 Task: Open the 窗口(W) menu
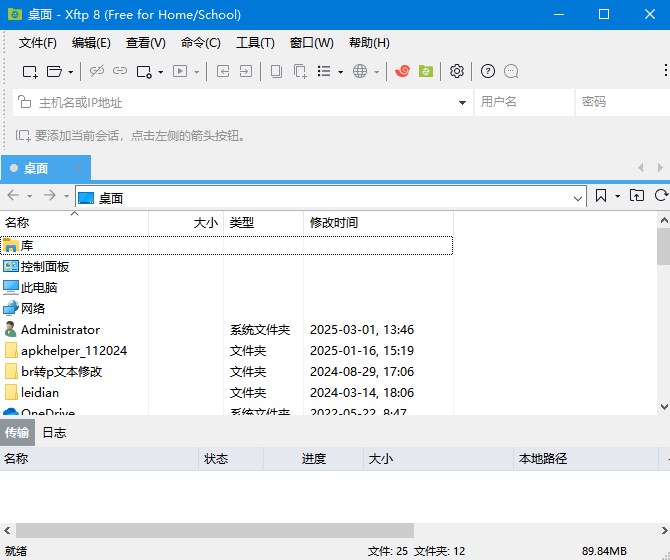311,43
